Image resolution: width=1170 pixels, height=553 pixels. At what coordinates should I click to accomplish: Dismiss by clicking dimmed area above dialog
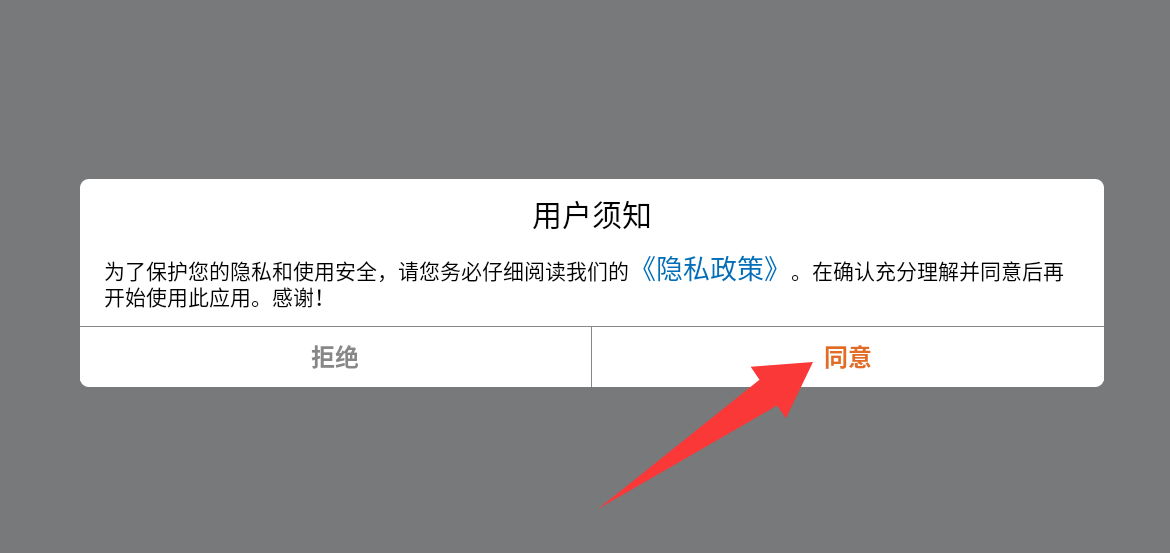point(585,90)
